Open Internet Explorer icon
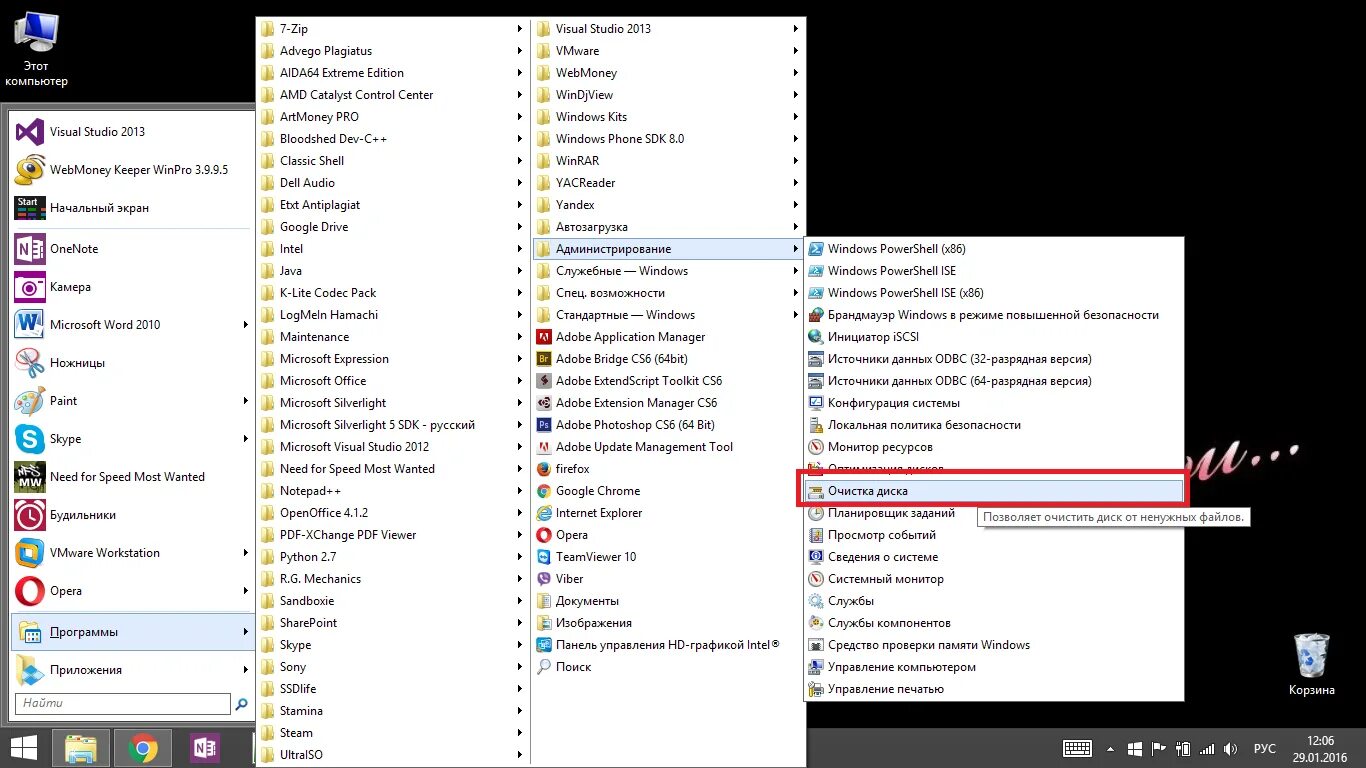Image resolution: width=1366 pixels, height=768 pixels. tap(544, 513)
